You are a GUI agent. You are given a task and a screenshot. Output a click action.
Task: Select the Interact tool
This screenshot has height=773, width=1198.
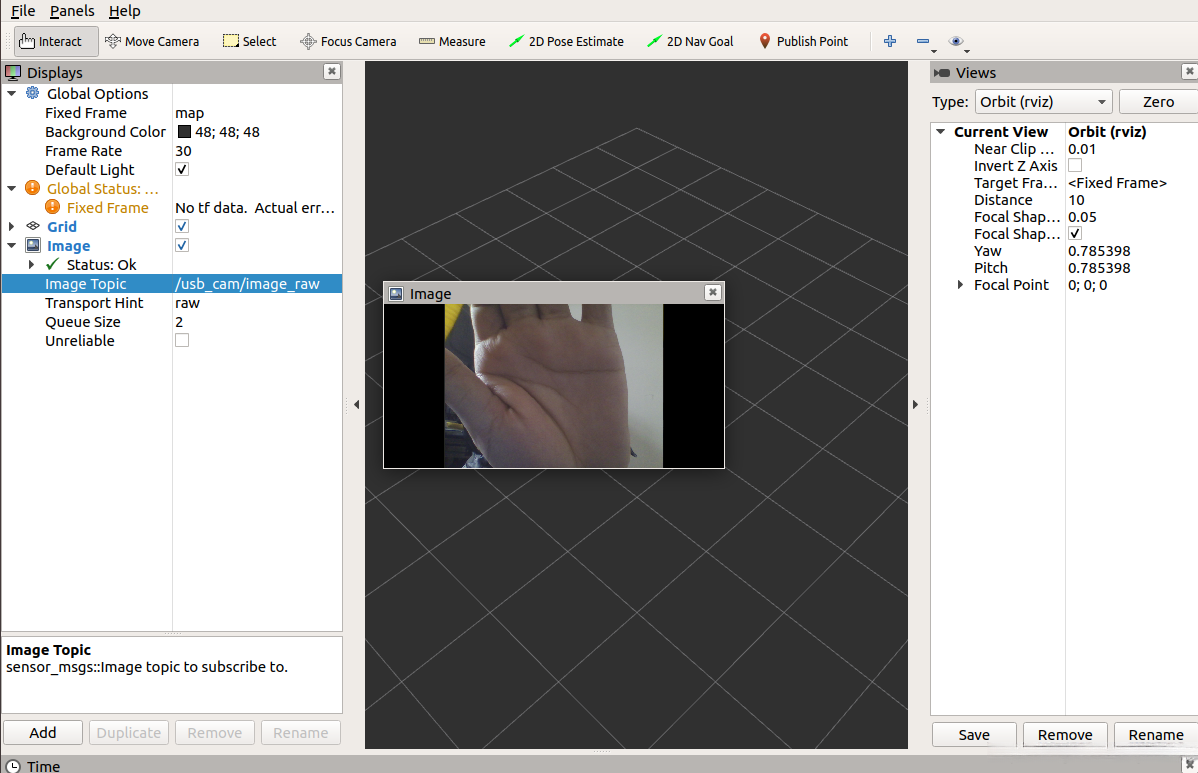pos(56,41)
